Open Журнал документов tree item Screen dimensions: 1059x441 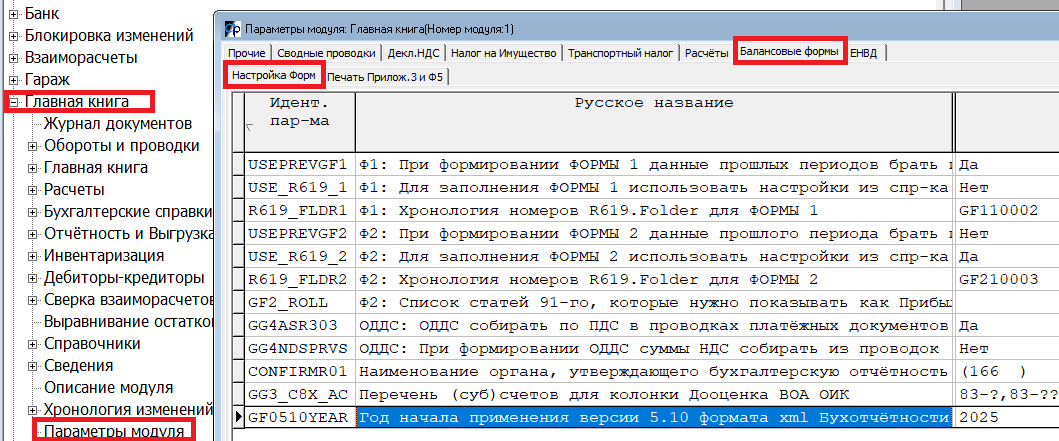pos(117,123)
